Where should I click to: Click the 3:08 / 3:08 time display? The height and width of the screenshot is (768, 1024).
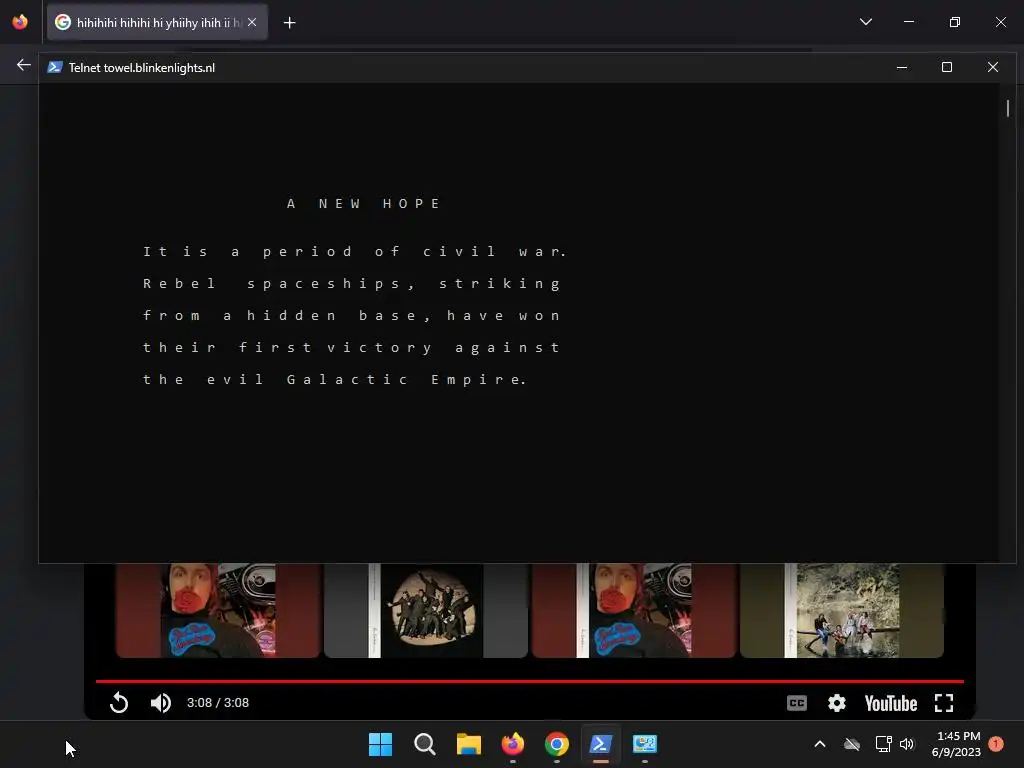pyautogui.click(x=218, y=703)
